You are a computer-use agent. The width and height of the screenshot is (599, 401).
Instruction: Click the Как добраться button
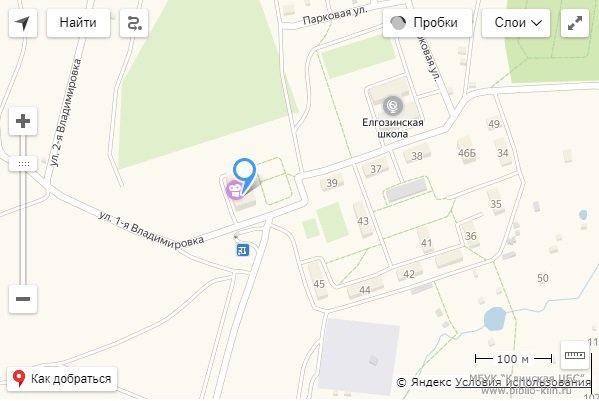62,379
